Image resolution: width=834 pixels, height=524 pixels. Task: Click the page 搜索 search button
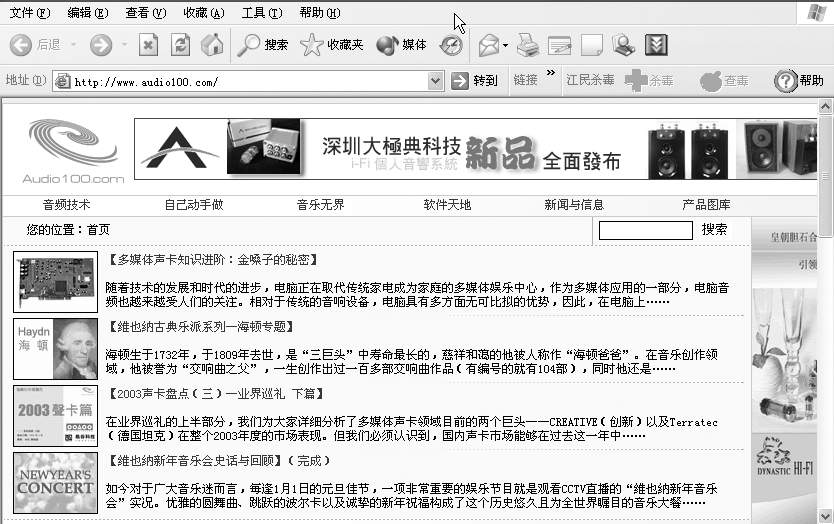pyautogui.click(x=714, y=229)
